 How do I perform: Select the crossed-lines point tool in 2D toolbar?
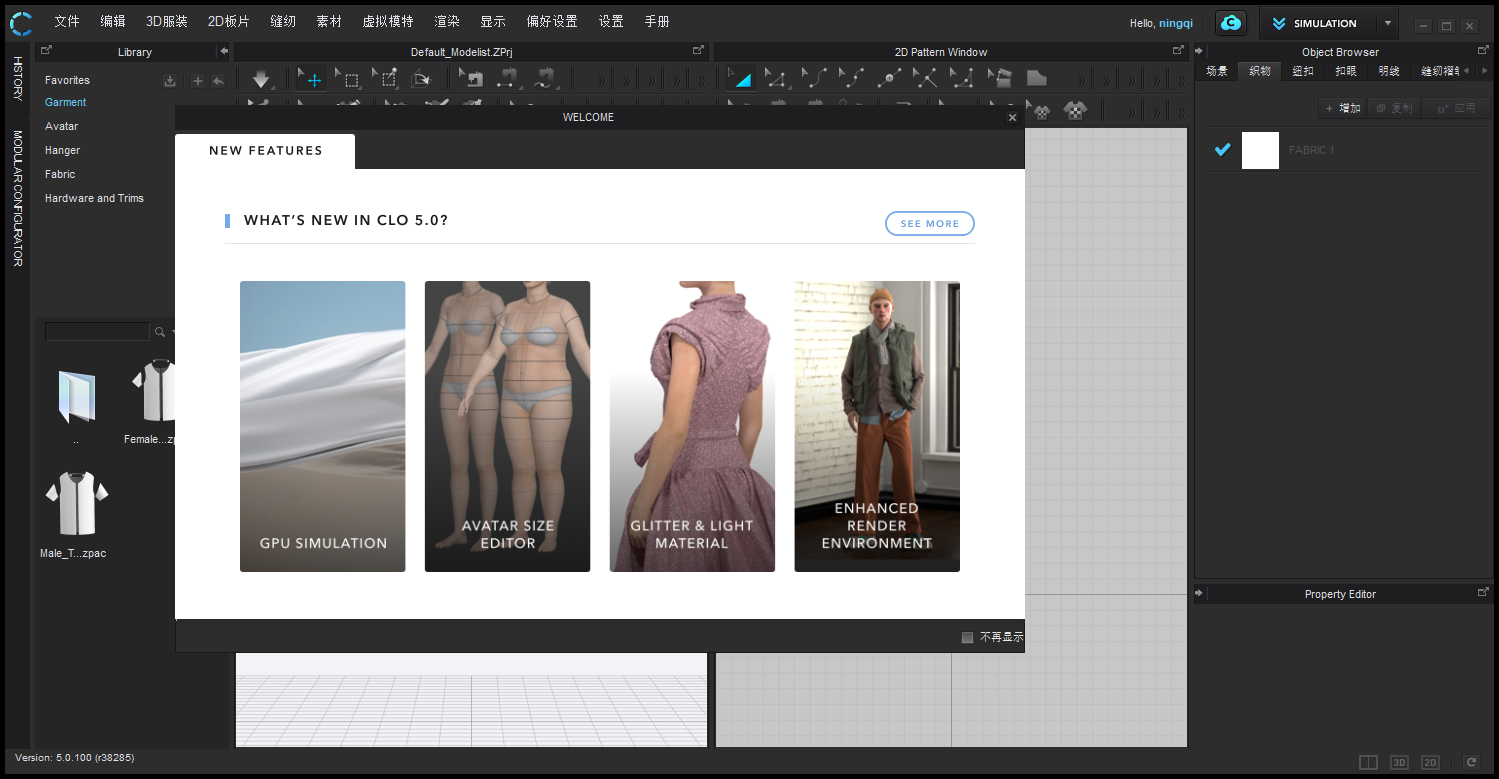pos(926,79)
